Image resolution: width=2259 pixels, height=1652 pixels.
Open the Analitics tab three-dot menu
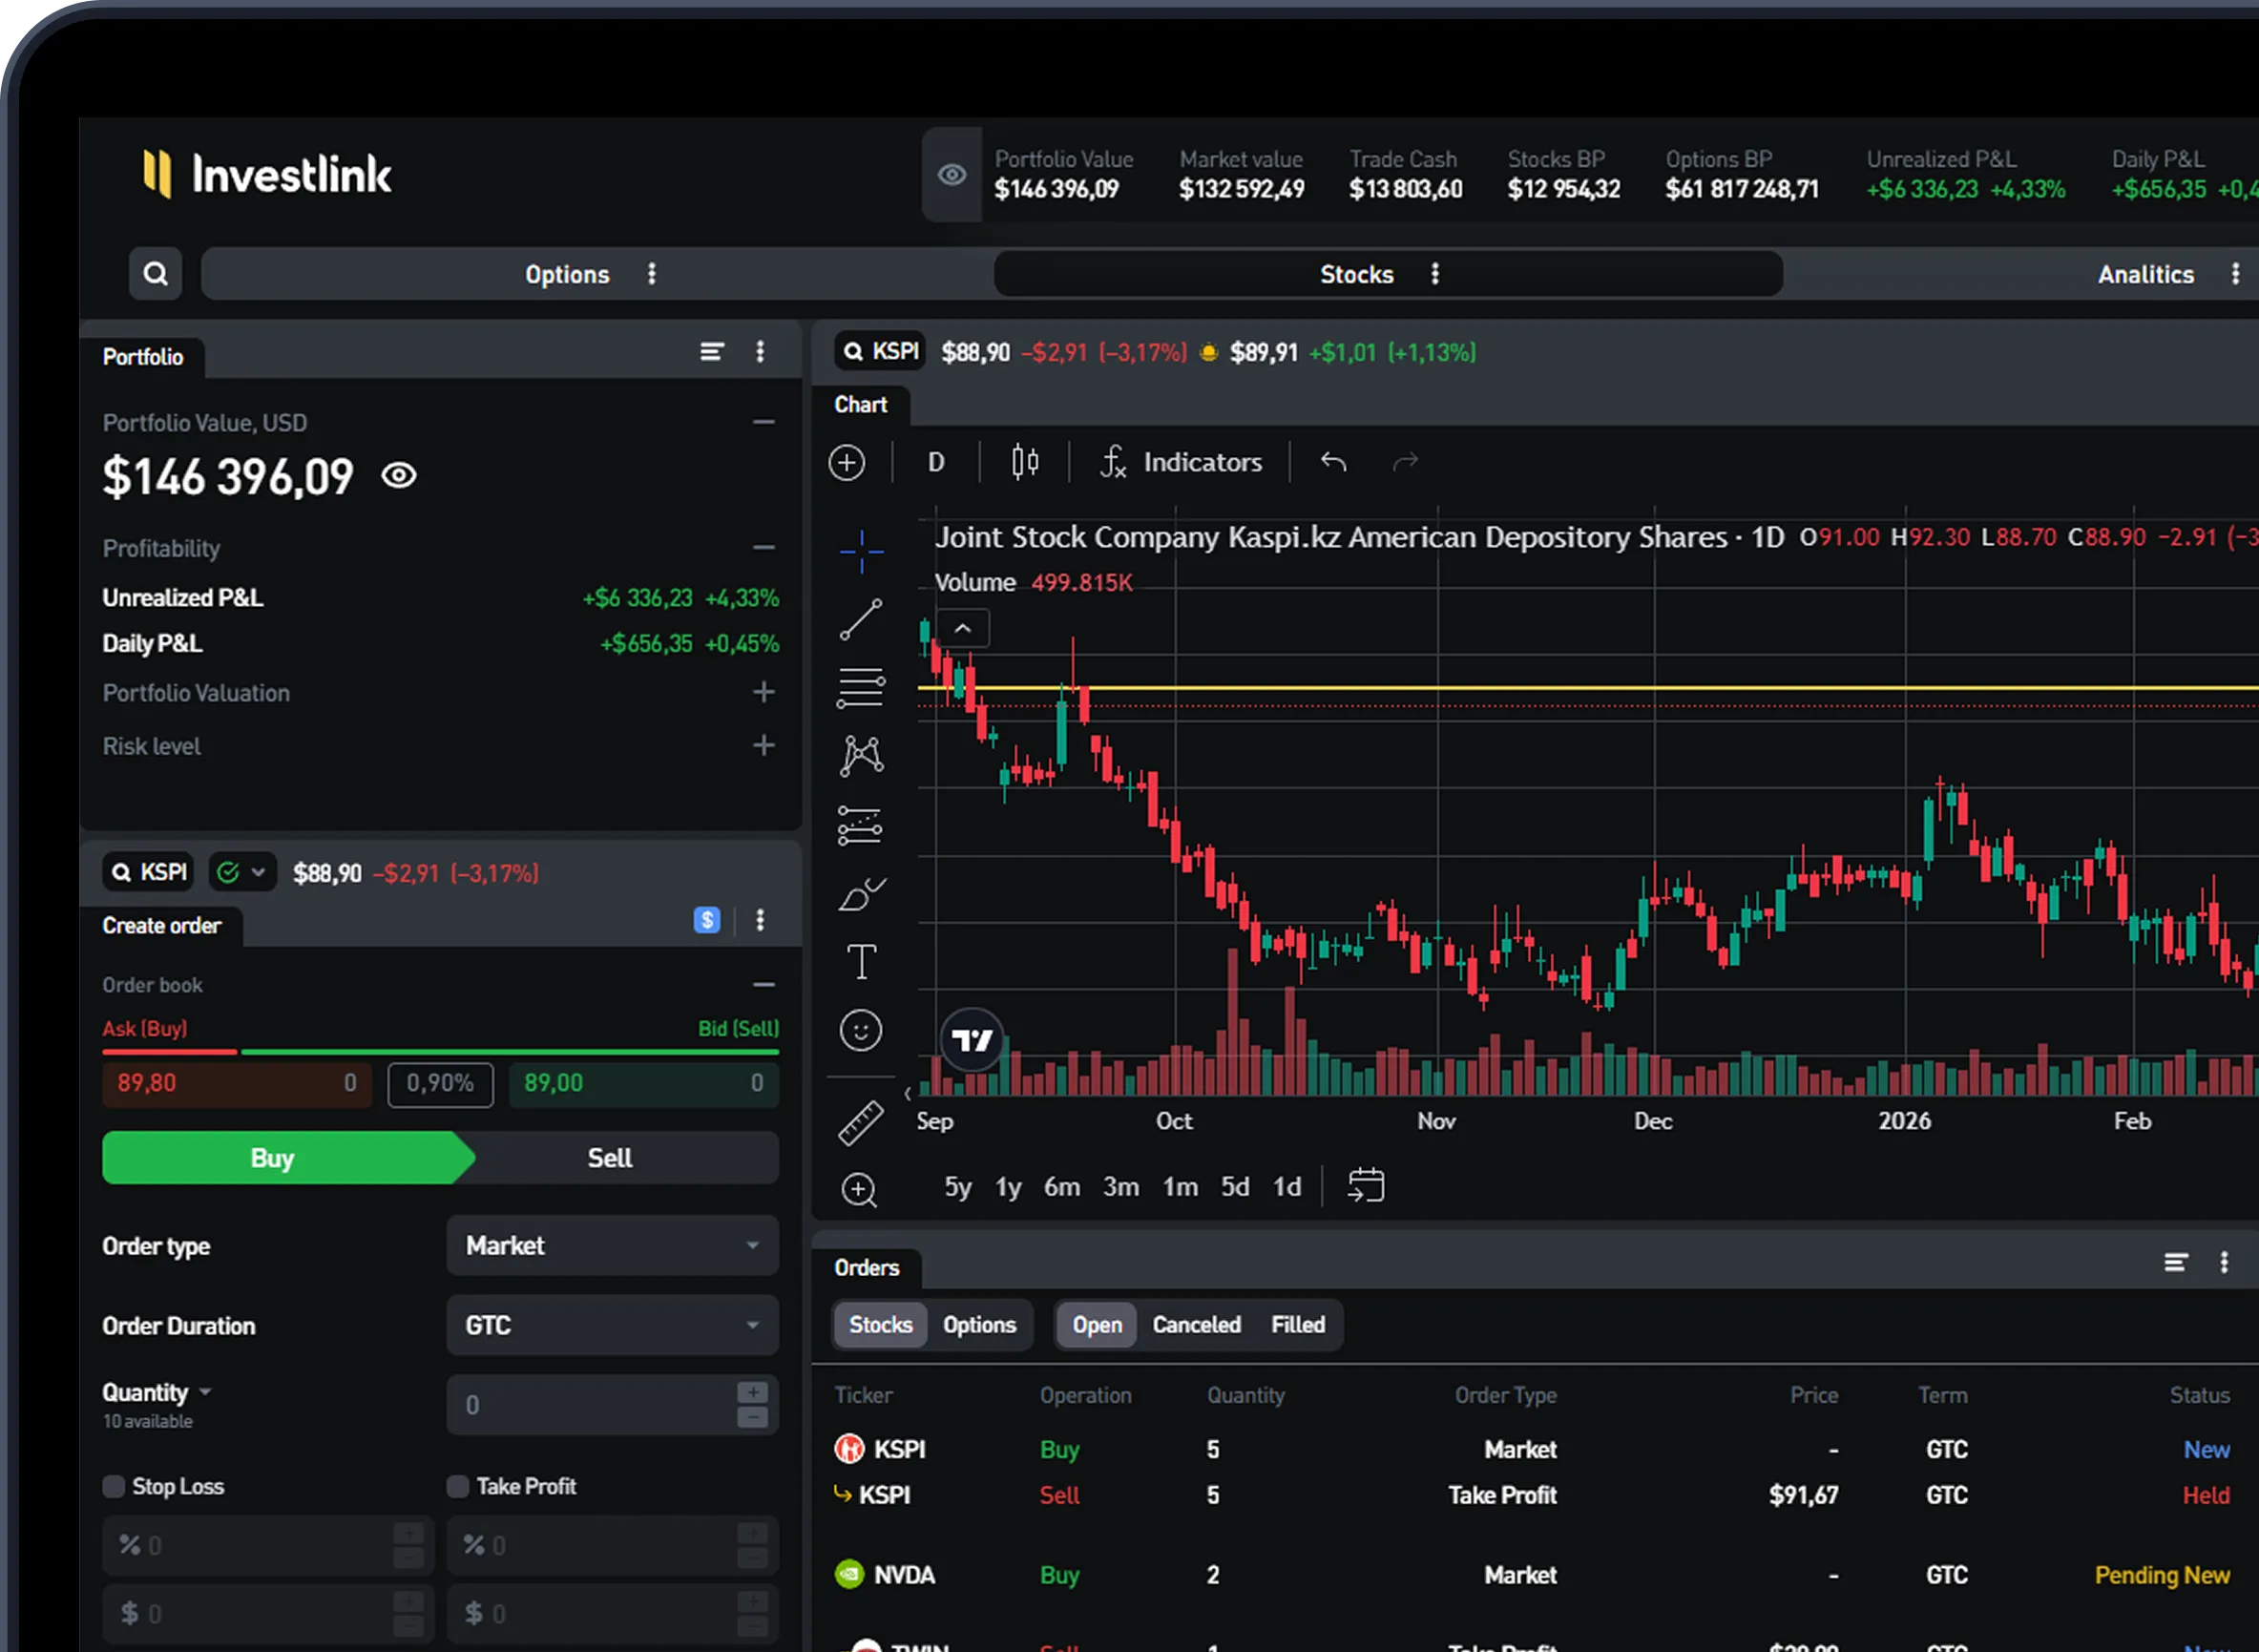pyautogui.click(x=2235, y=274)
